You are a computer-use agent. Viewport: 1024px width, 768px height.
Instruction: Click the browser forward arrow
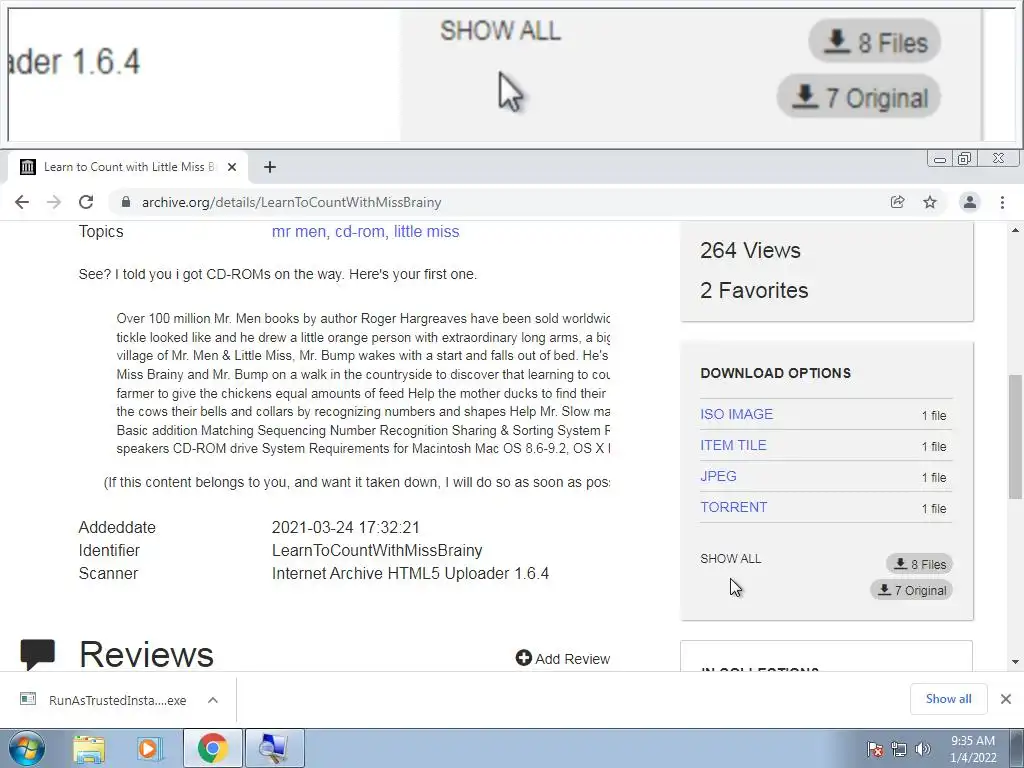[54, 202]
